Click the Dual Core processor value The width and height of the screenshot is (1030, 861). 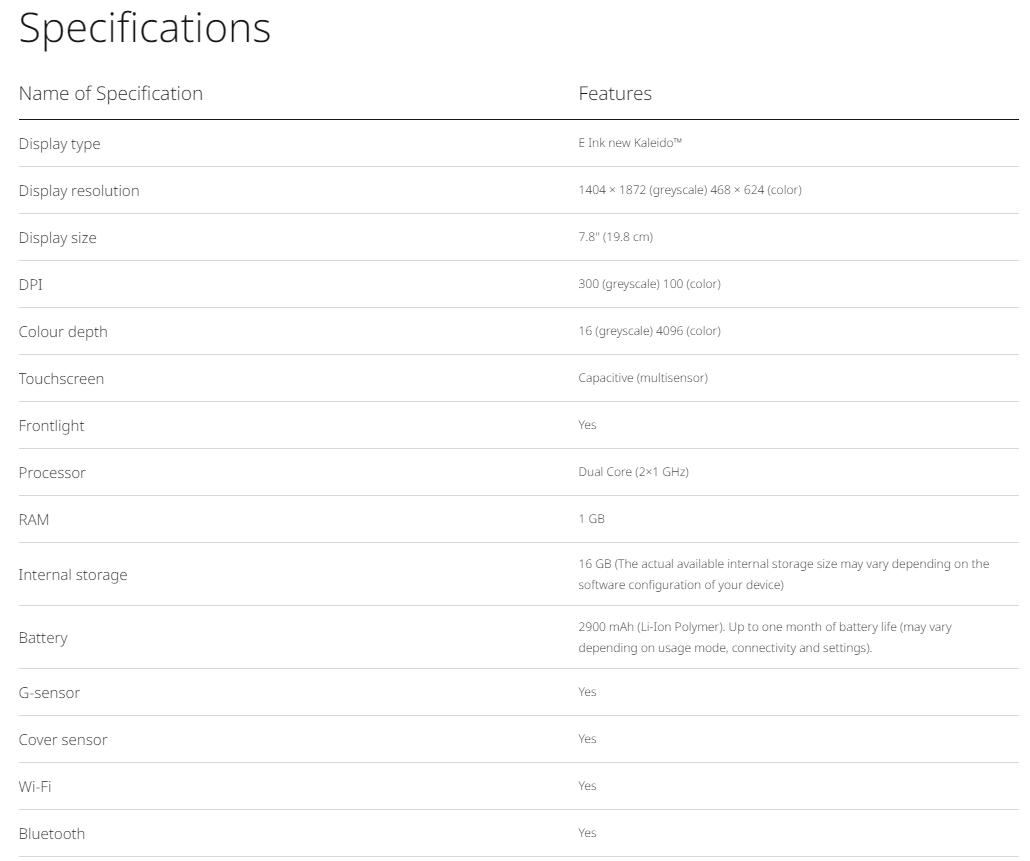[x=633, y=472]
